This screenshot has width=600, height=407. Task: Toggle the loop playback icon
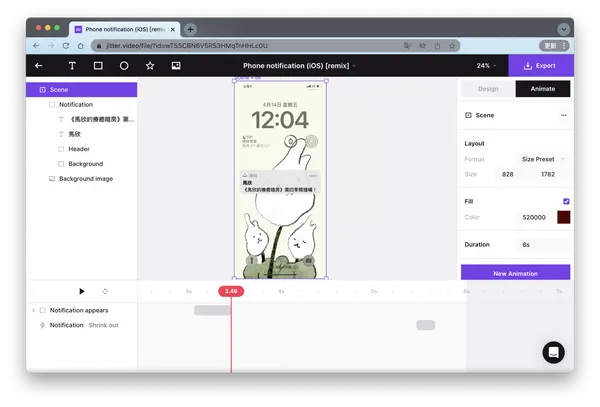(104, 291)
